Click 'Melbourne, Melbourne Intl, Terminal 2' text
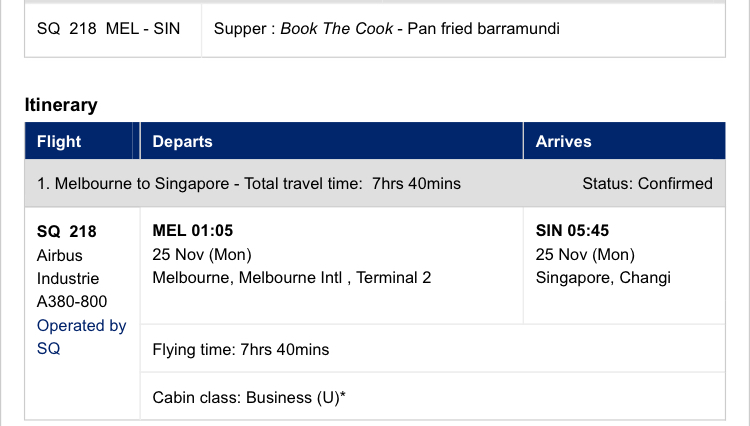 coord(292,278)
